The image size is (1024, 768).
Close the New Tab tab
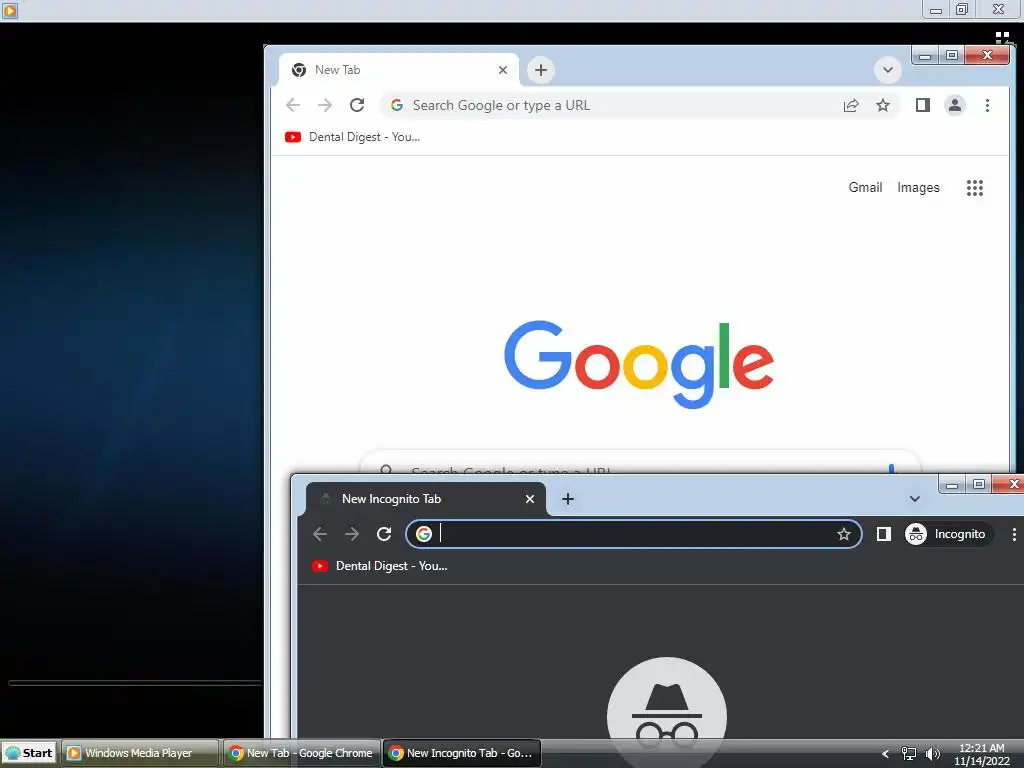click(503, 70)
